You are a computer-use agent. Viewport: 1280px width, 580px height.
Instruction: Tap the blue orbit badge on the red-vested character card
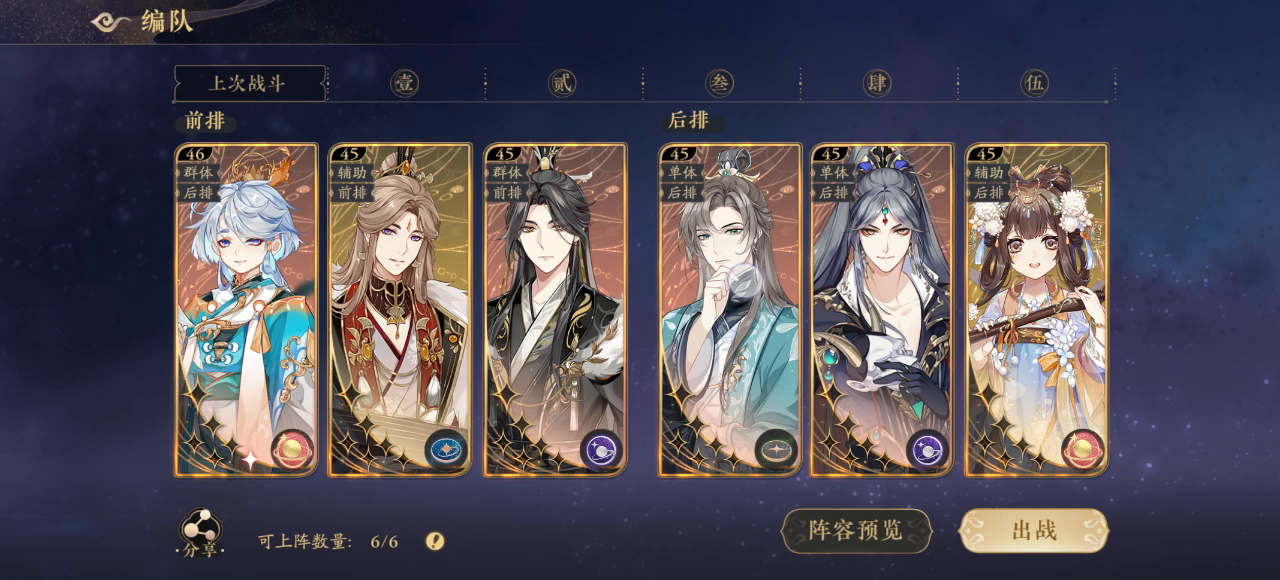click(446, 450)
